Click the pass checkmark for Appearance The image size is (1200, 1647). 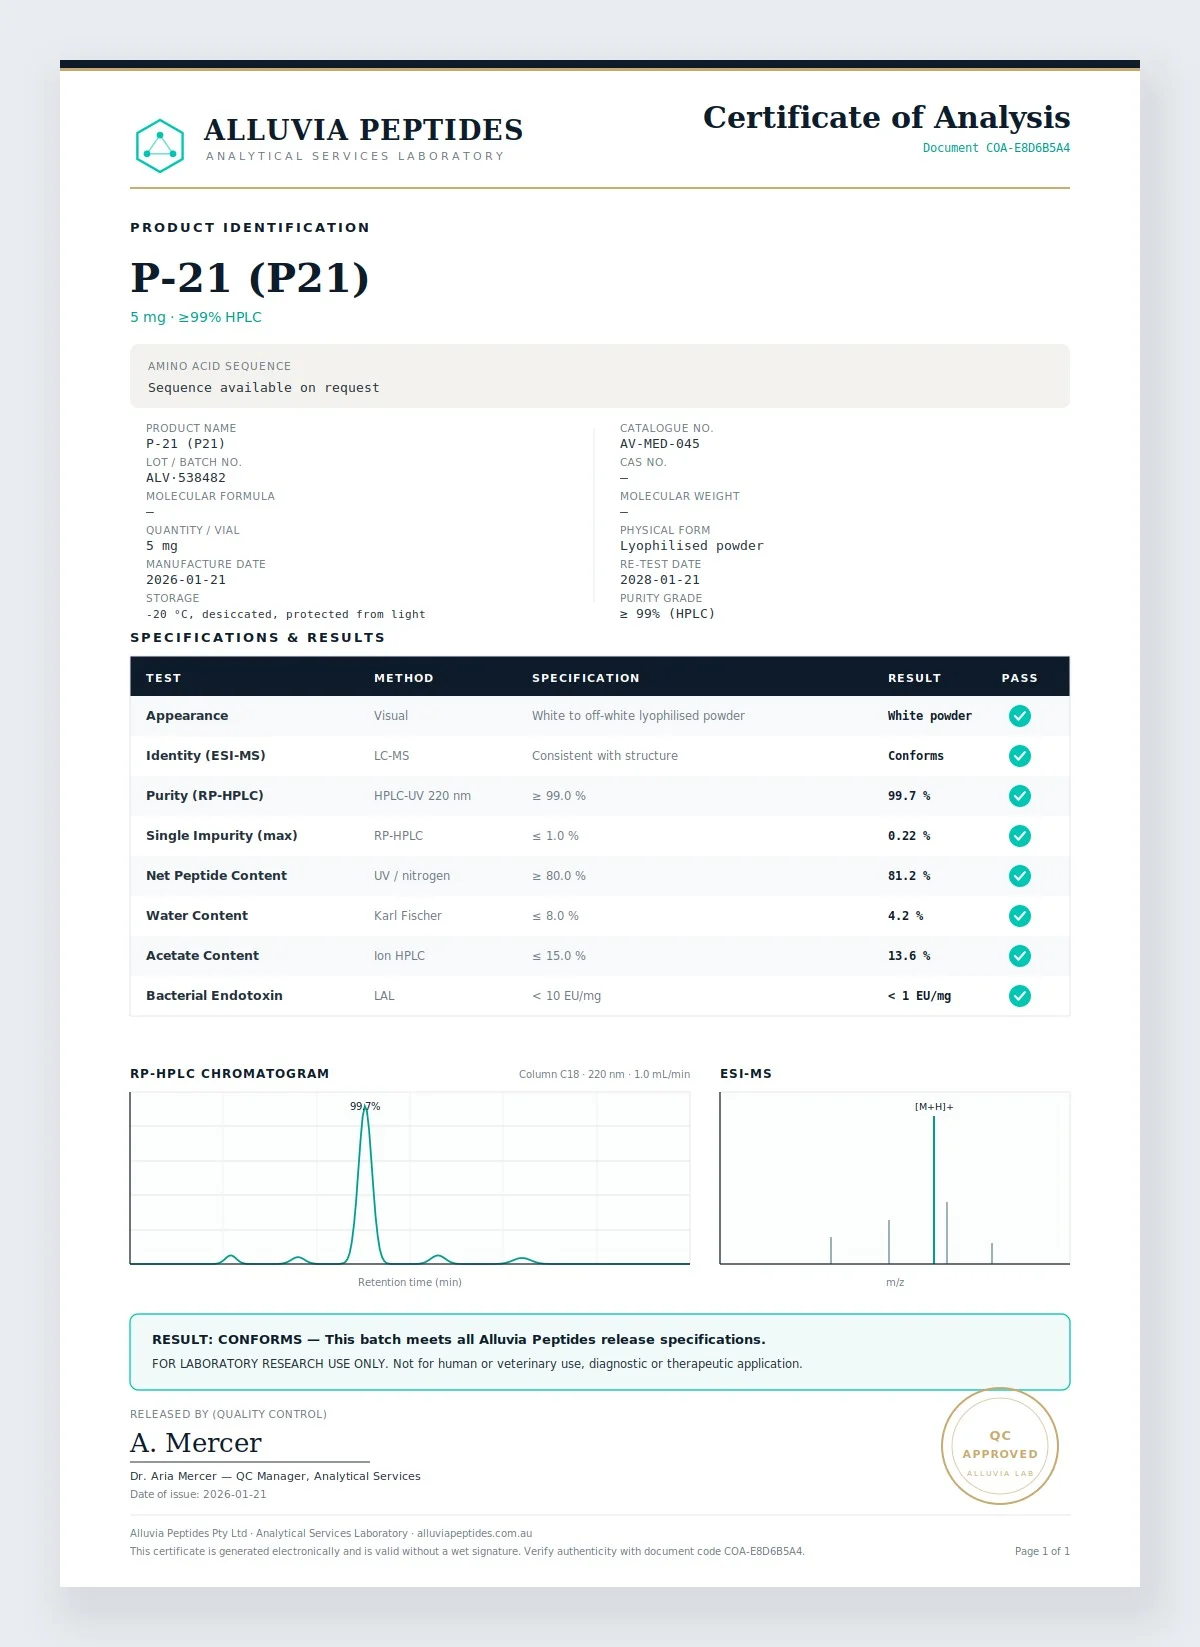click(1019, 716)
